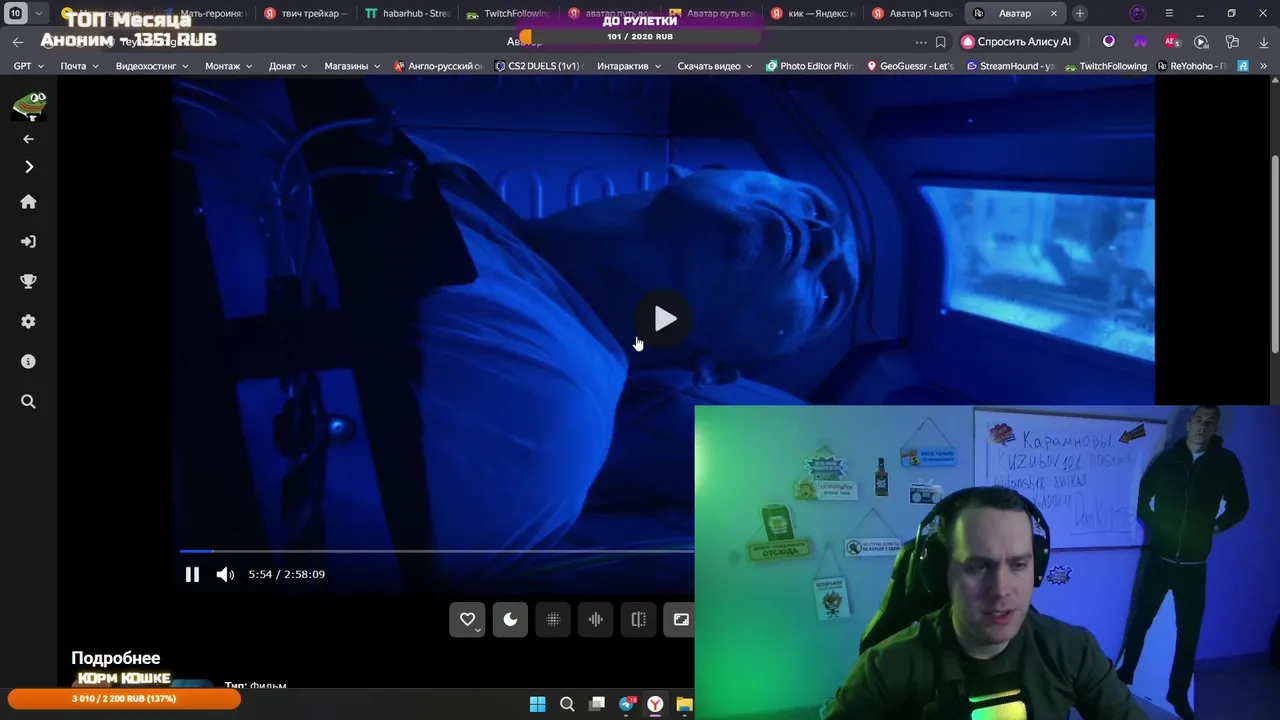
Task: Pause the video playback
Action: click(x=192, y=574)
